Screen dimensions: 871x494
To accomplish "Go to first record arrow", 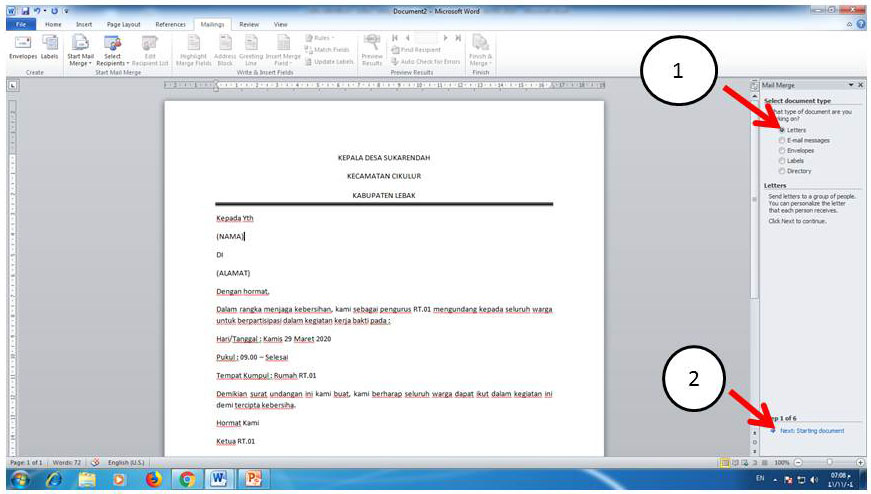I will tap(394, 38).
